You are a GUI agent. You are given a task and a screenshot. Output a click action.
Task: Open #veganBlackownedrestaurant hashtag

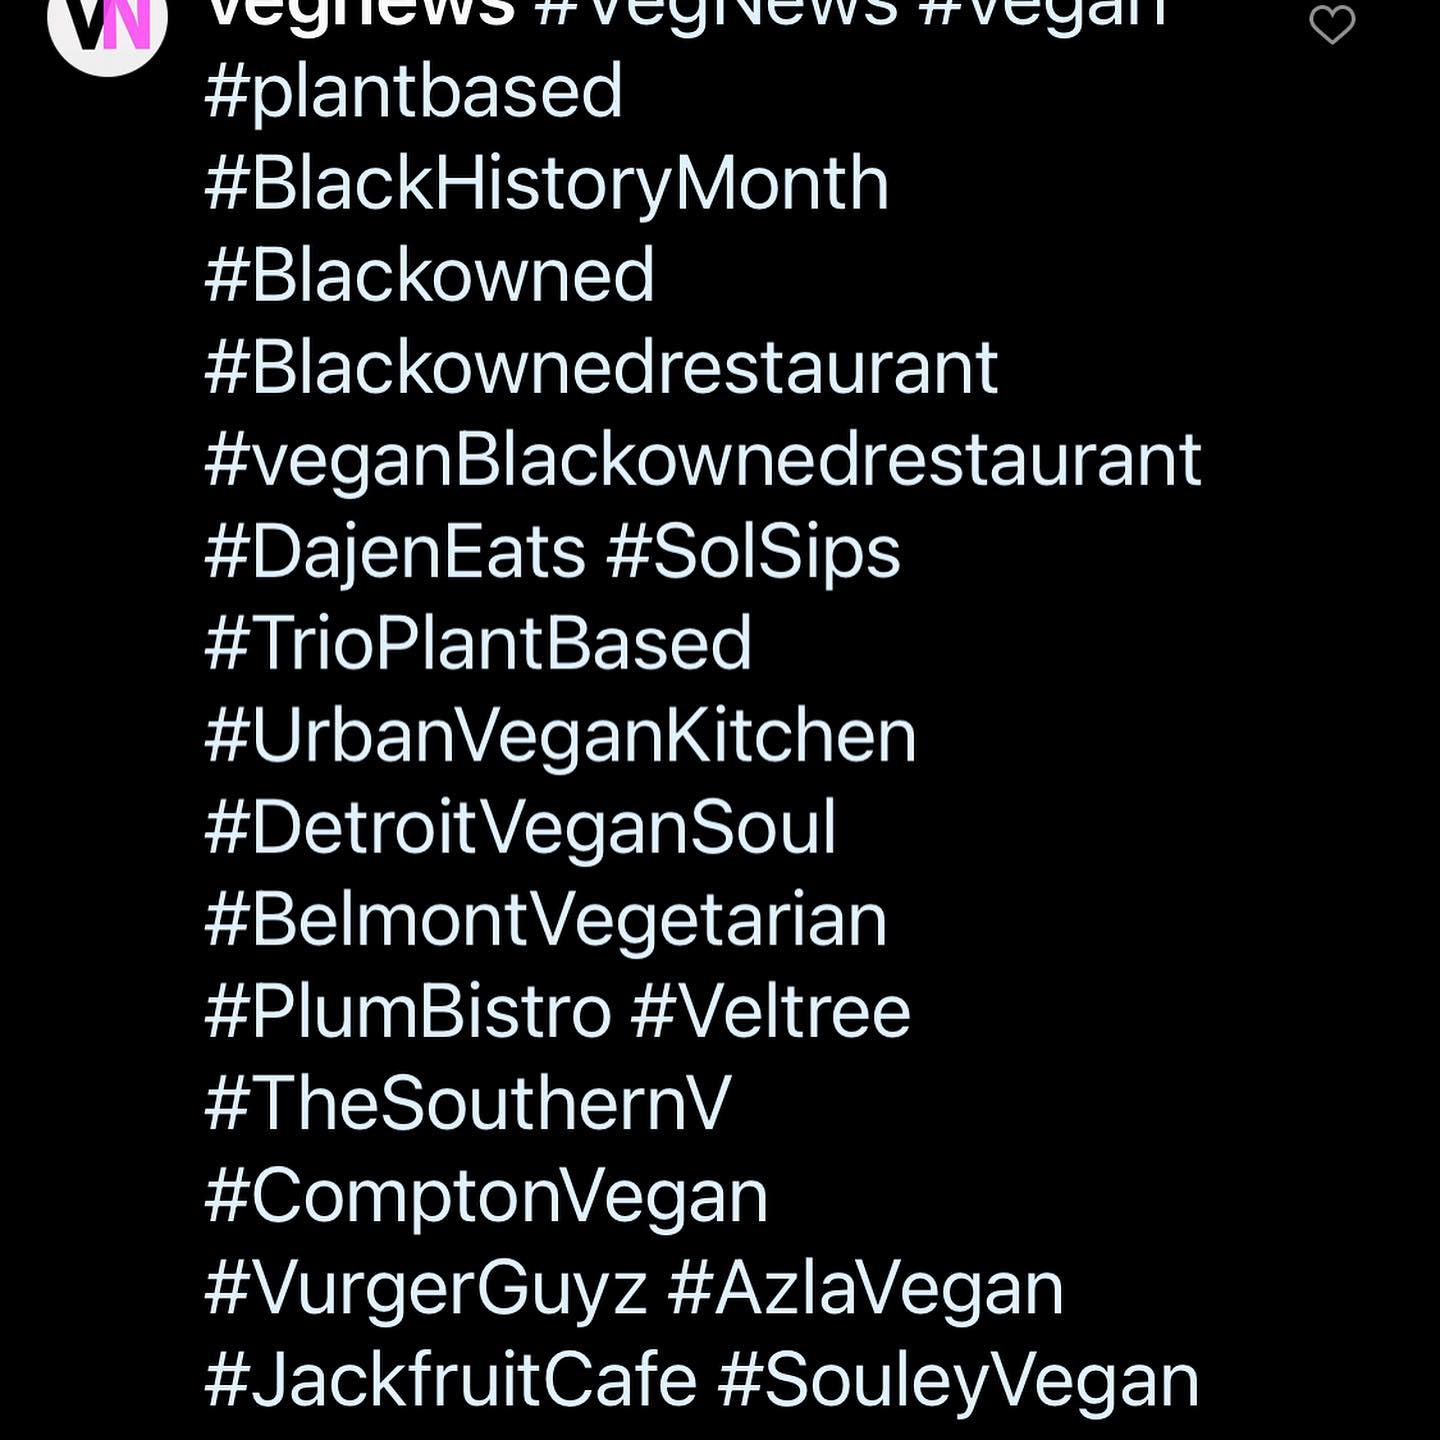(703, 460)
